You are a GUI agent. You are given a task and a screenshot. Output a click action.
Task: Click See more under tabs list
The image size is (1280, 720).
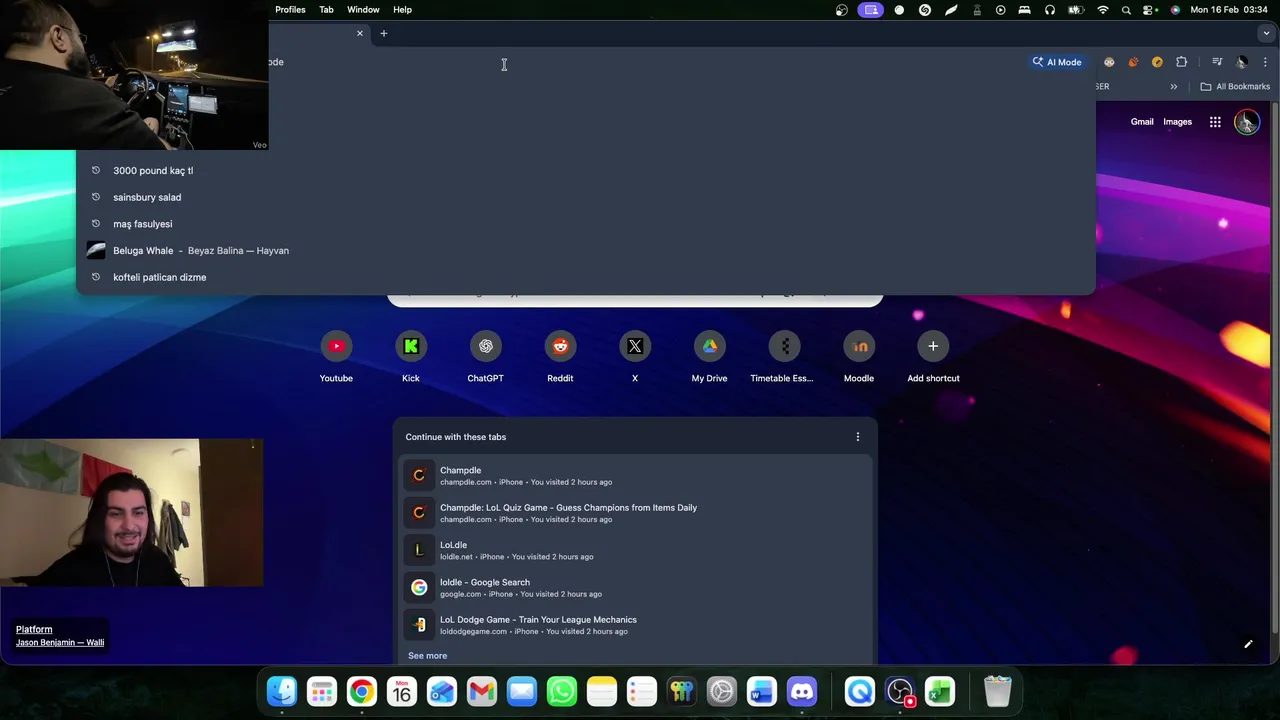[x=427, y=656]
